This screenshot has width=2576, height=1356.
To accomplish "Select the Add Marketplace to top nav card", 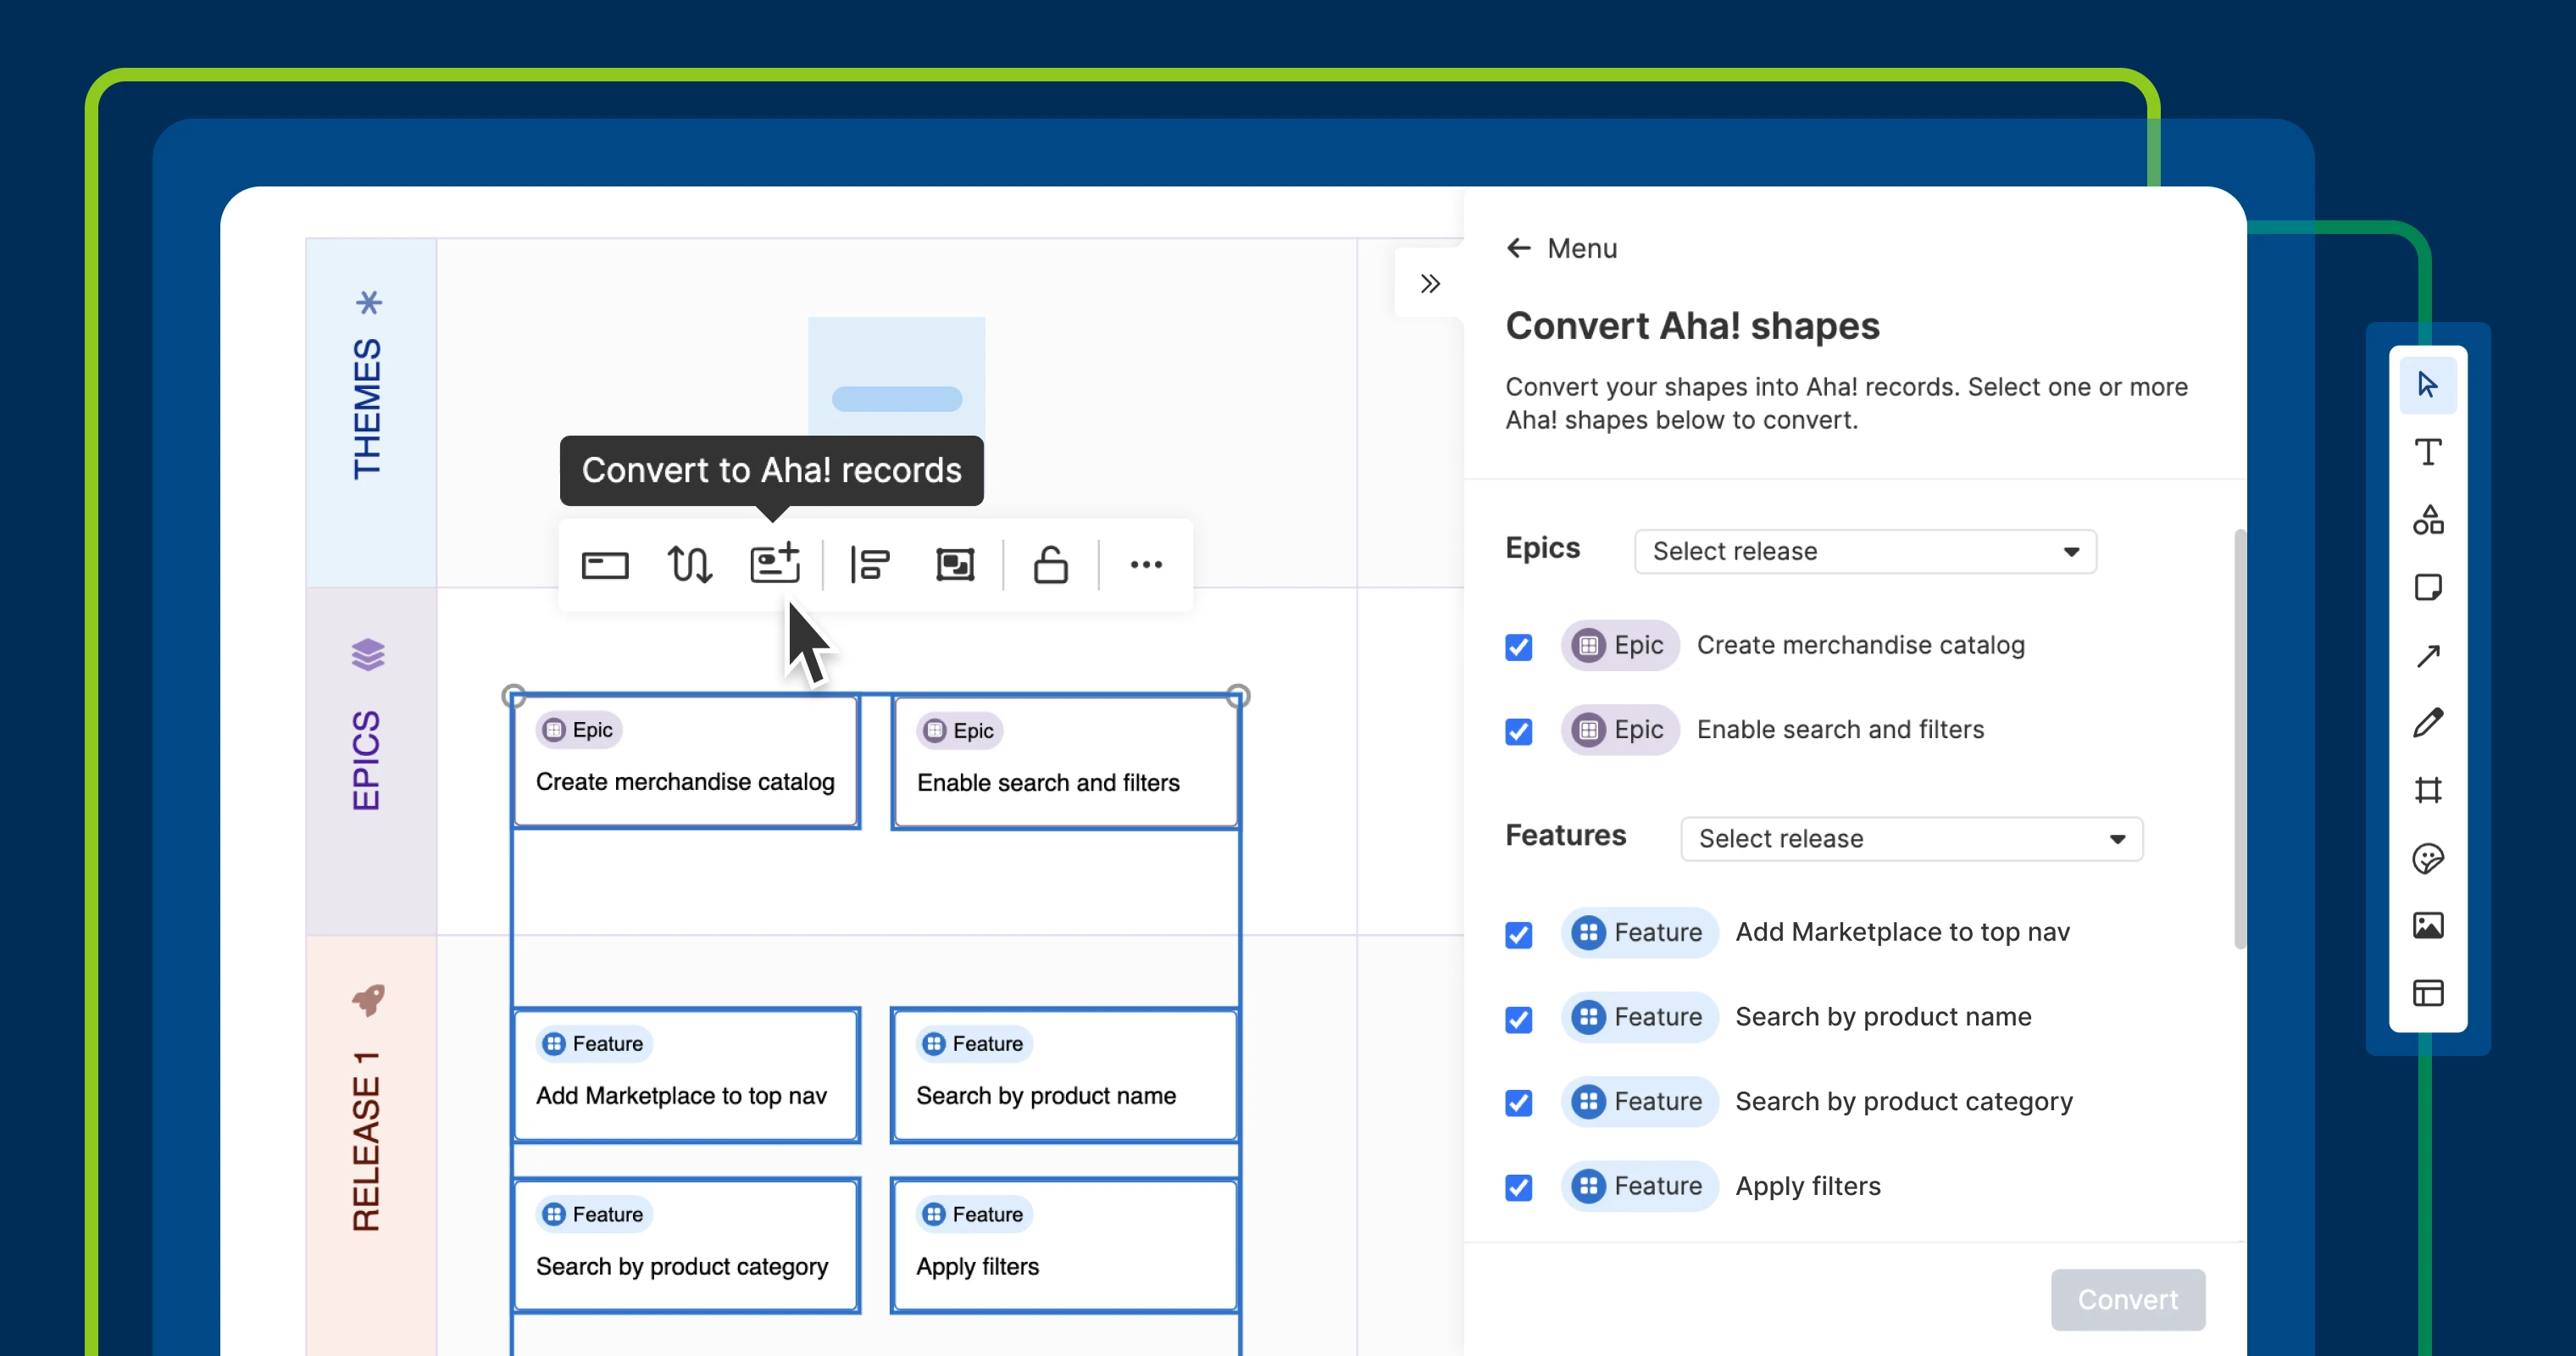I will [686, 1075].
